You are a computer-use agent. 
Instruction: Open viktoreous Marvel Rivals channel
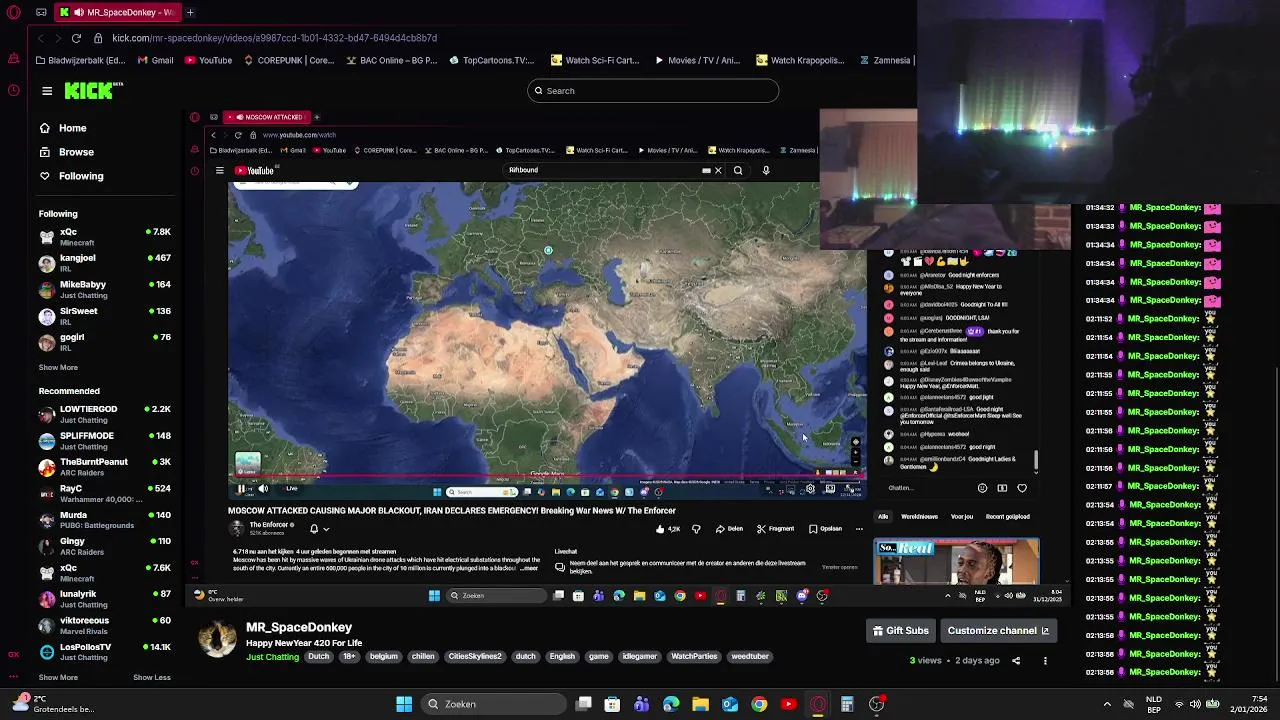click(105, 625)
